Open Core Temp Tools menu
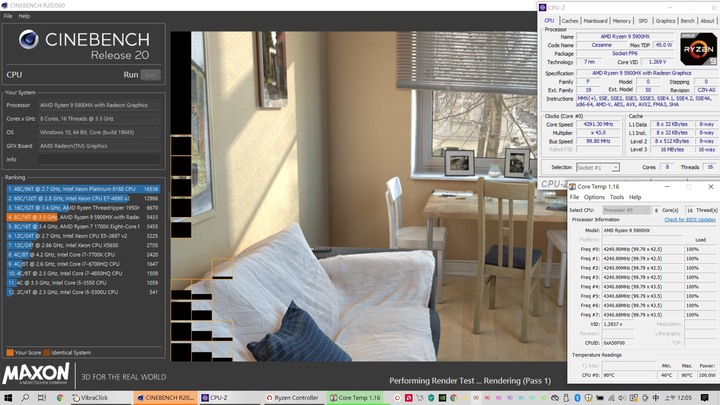This screenshot has width=720, height=405. (x=617, y=197)
